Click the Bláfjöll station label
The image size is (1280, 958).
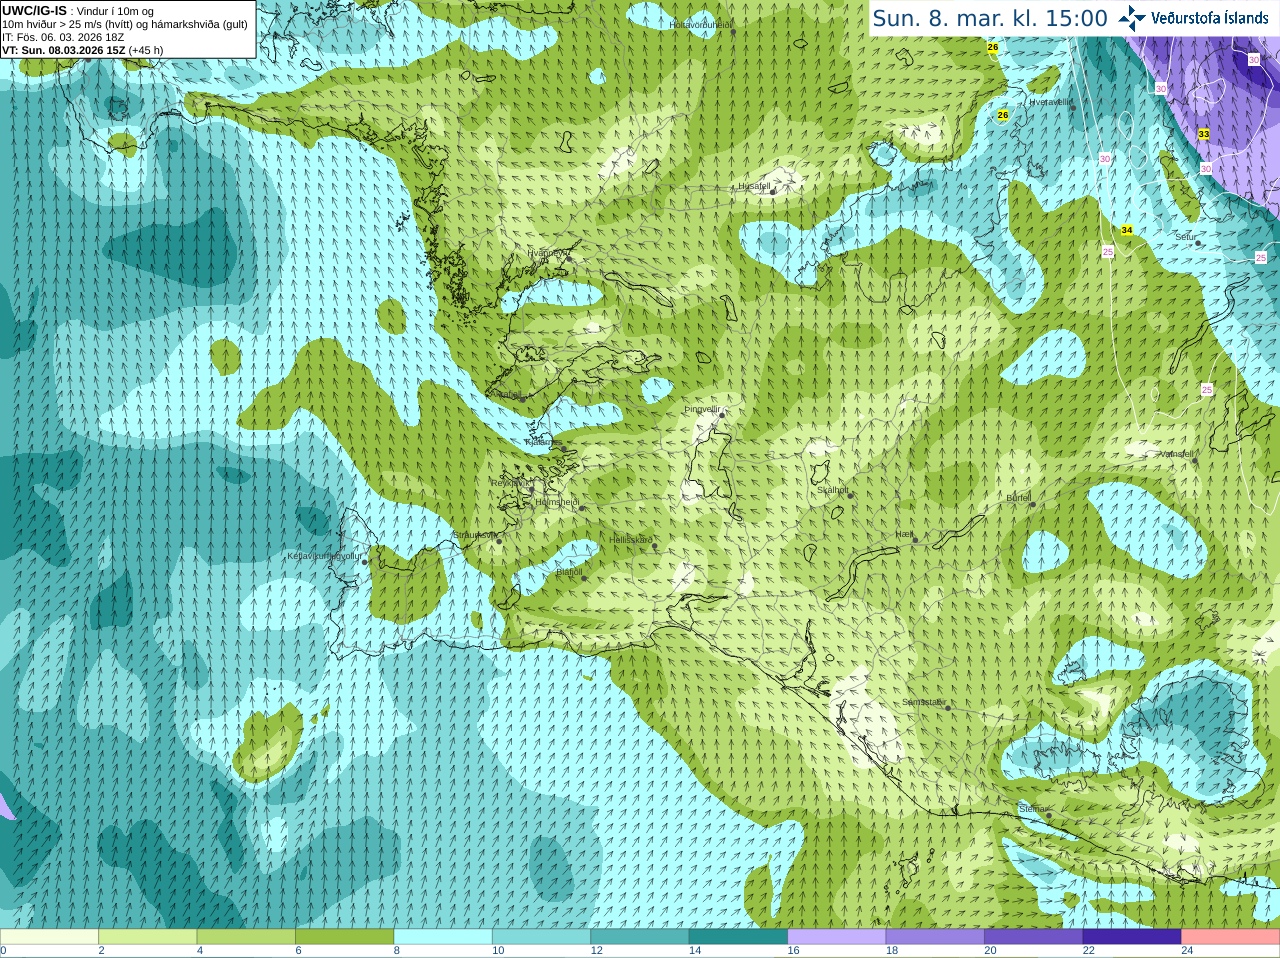click(569, 572)
